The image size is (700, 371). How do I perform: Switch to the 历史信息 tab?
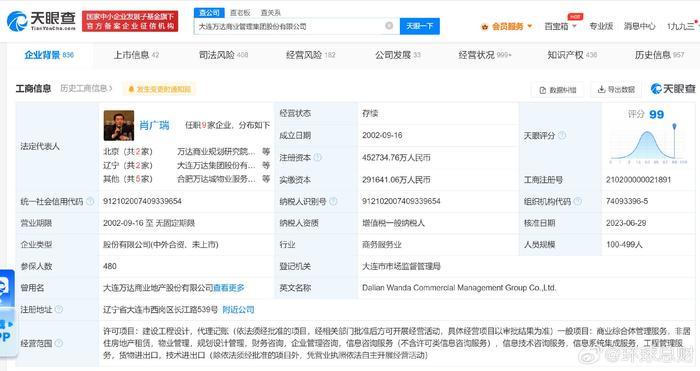tap(659, 55)
